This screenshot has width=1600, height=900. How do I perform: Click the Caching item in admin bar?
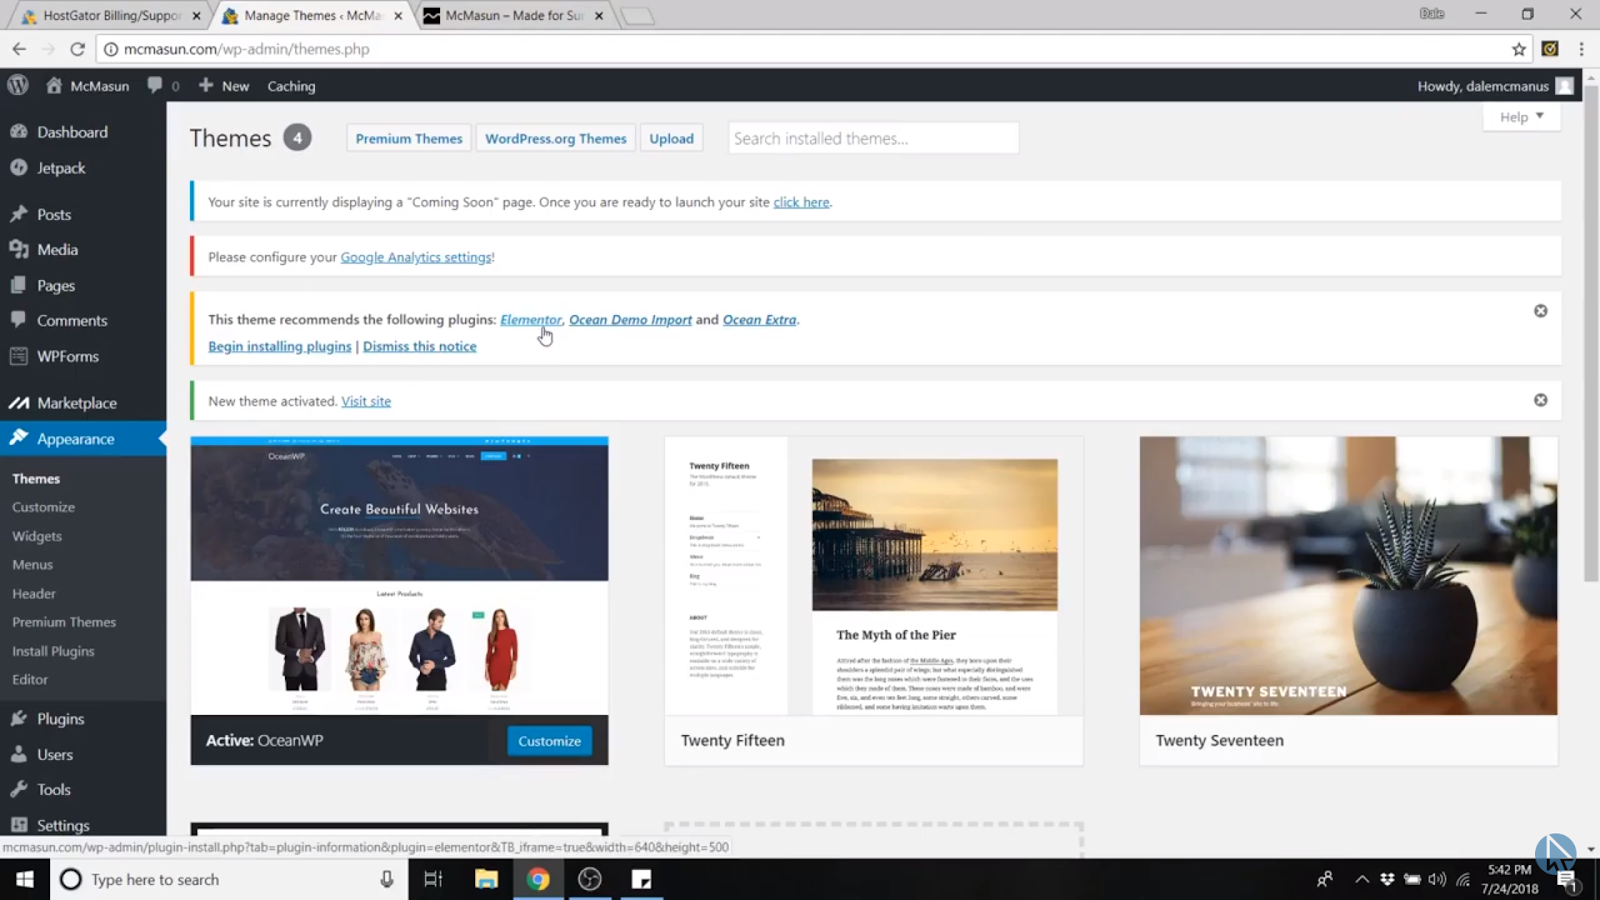(291, 86)
